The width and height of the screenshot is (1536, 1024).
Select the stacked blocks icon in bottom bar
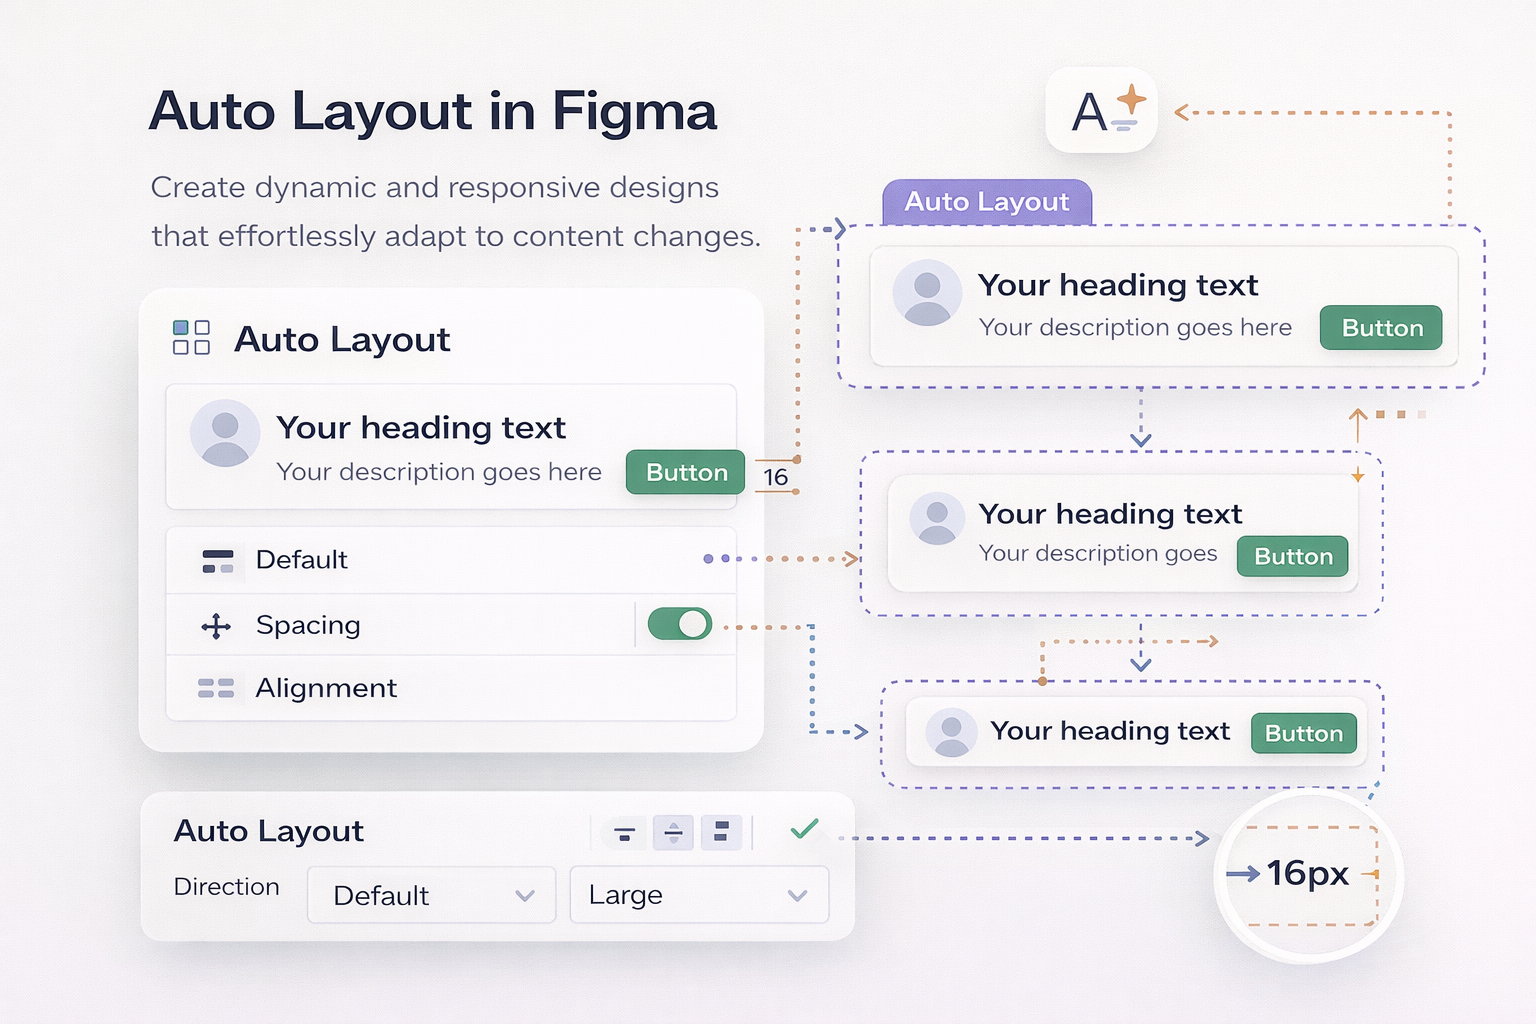click(721, 832)
